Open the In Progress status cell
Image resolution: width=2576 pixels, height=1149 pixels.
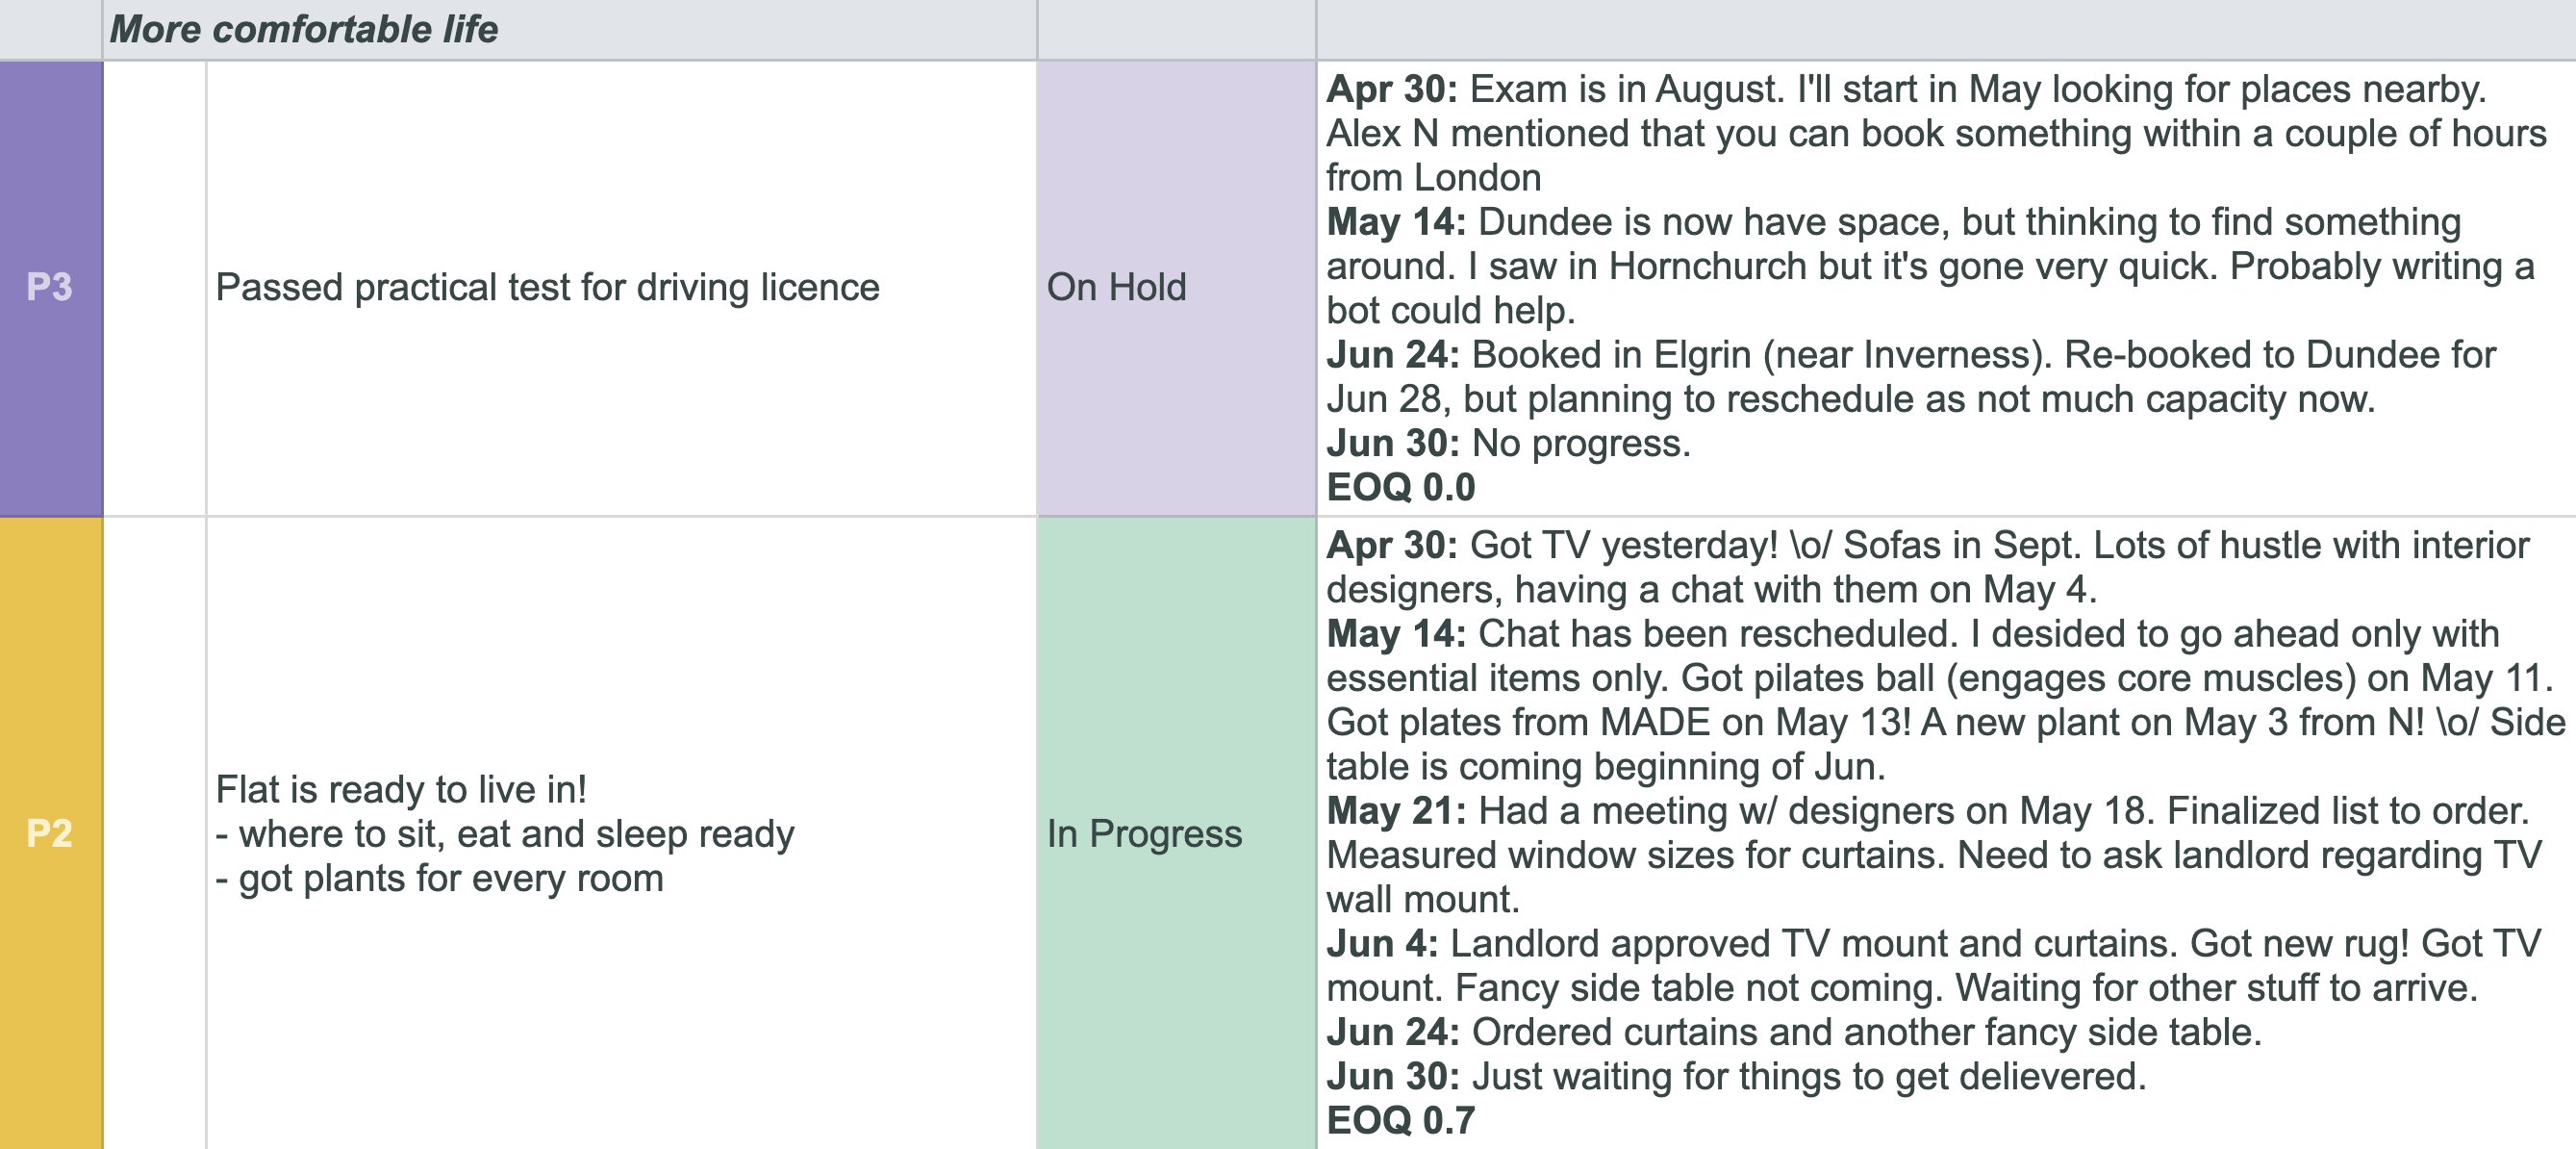(1176, 833)
